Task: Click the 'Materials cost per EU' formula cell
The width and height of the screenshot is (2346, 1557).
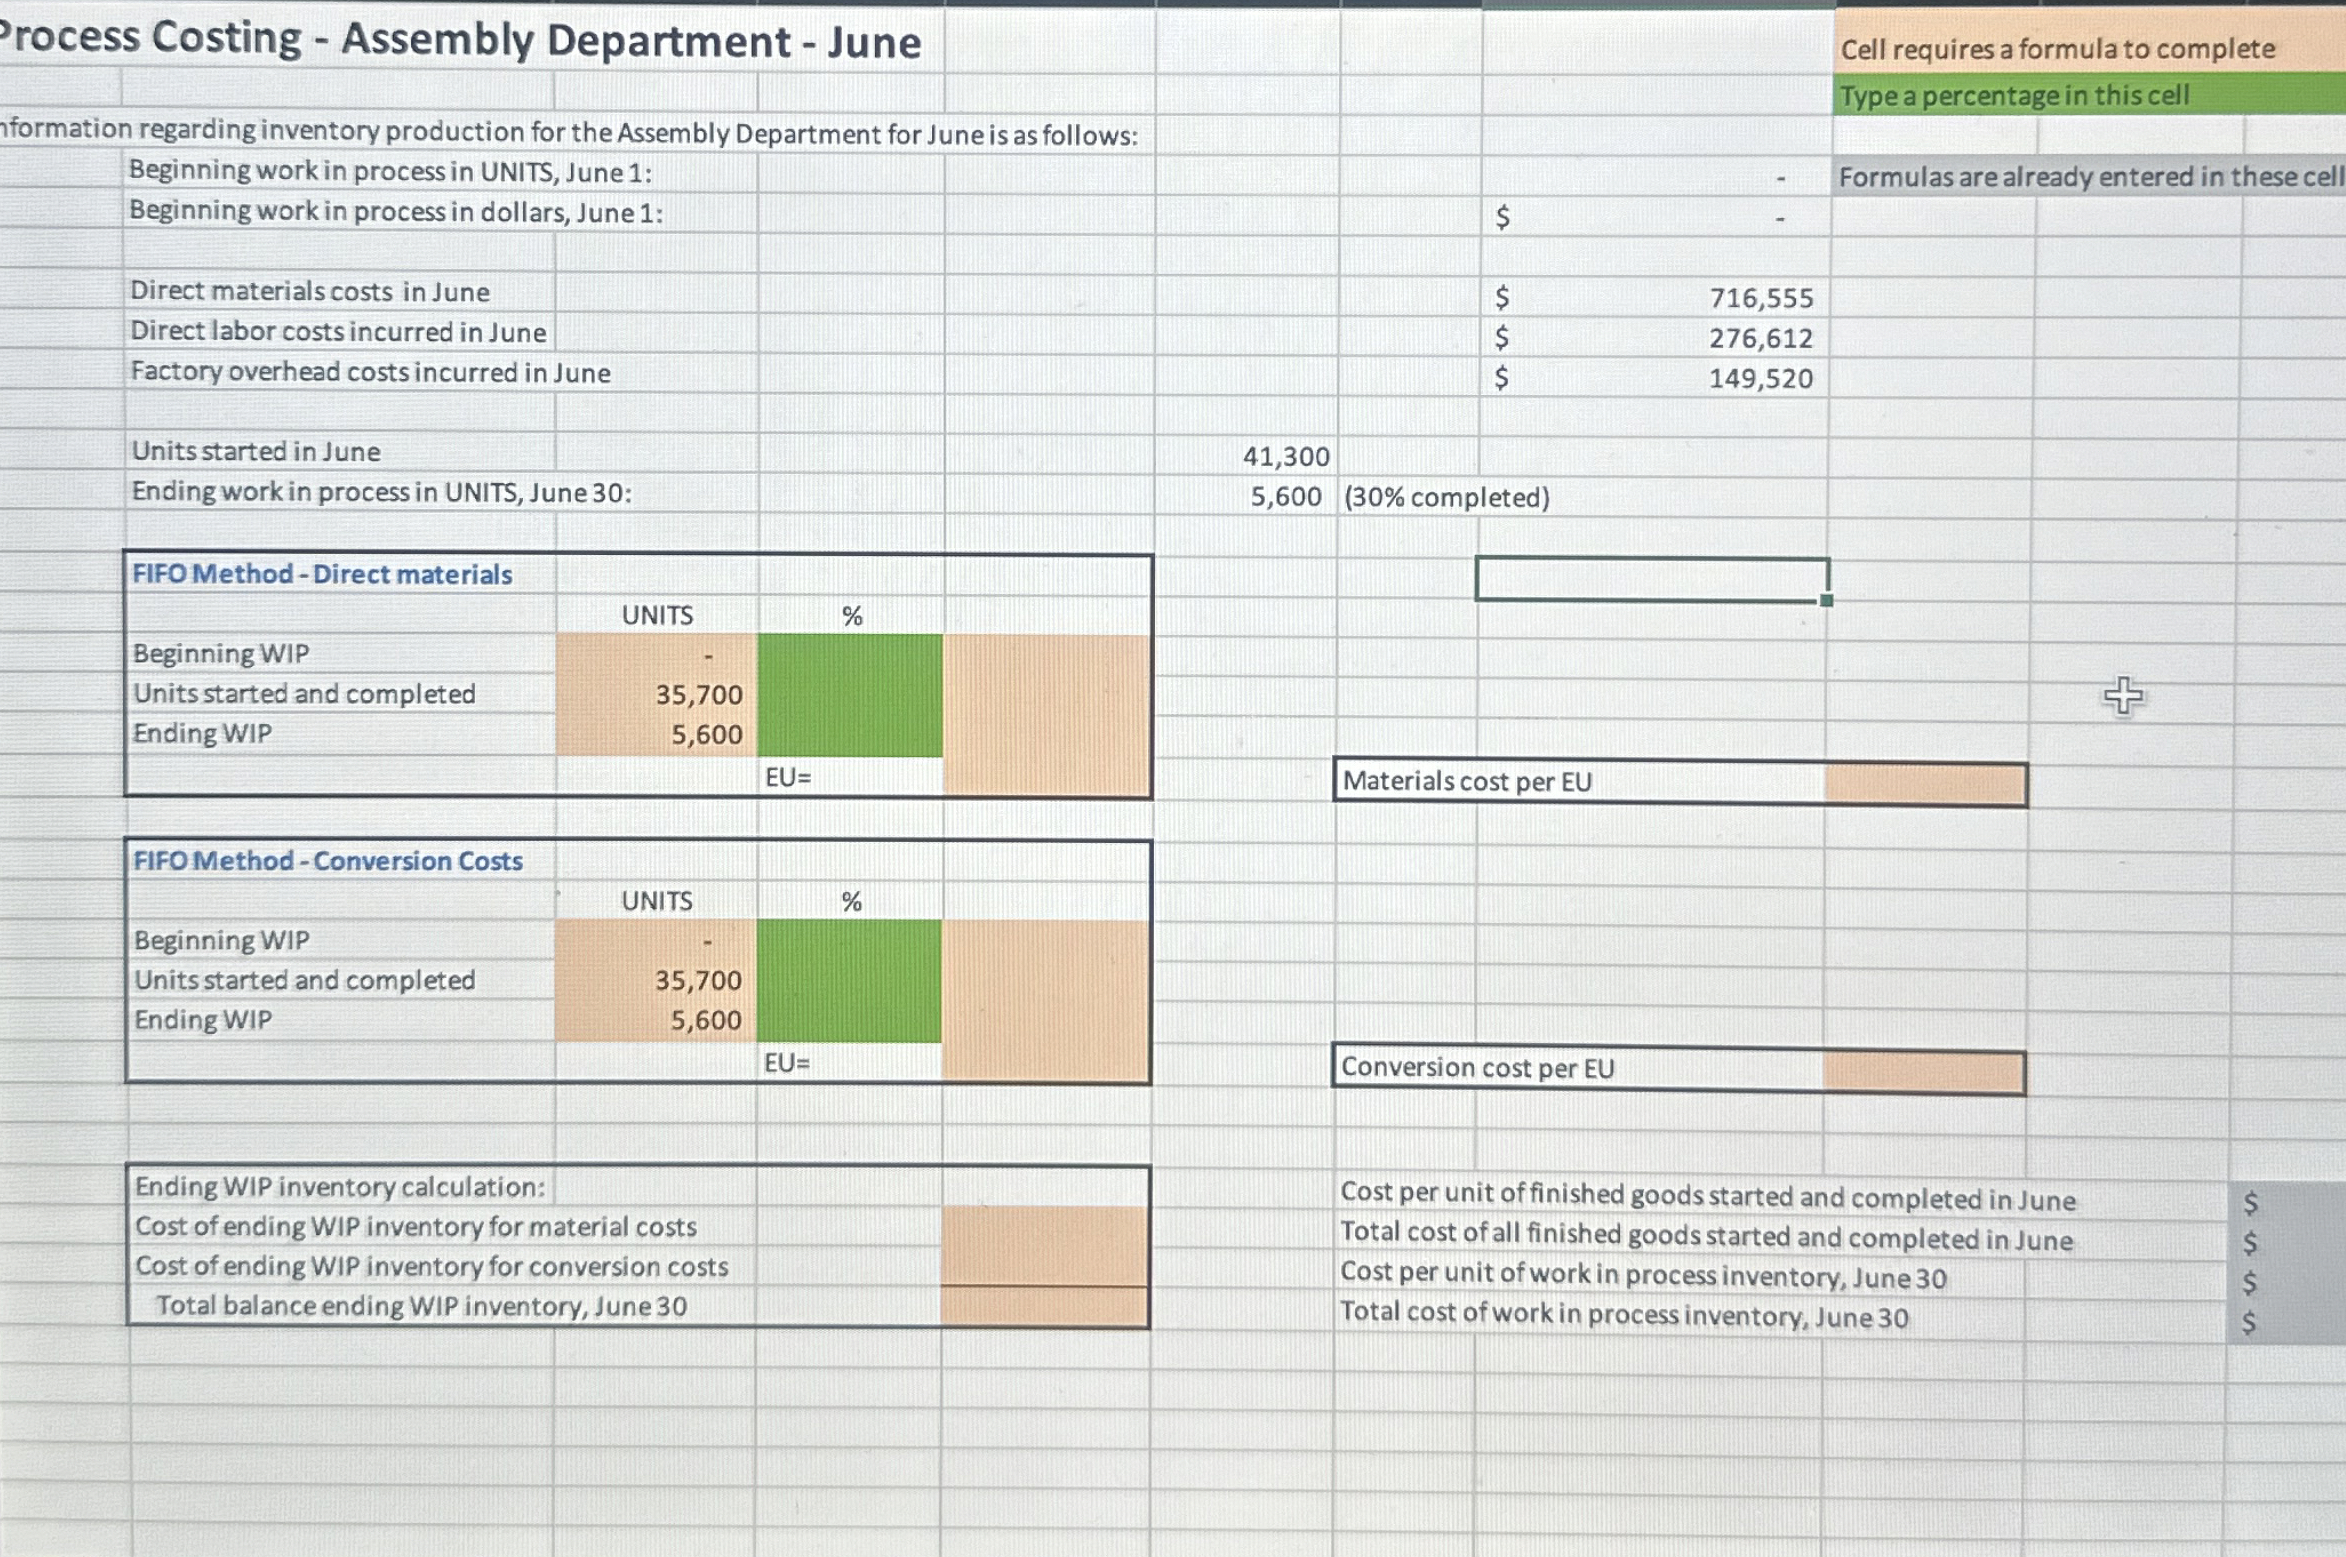Action: [1925, 784]
